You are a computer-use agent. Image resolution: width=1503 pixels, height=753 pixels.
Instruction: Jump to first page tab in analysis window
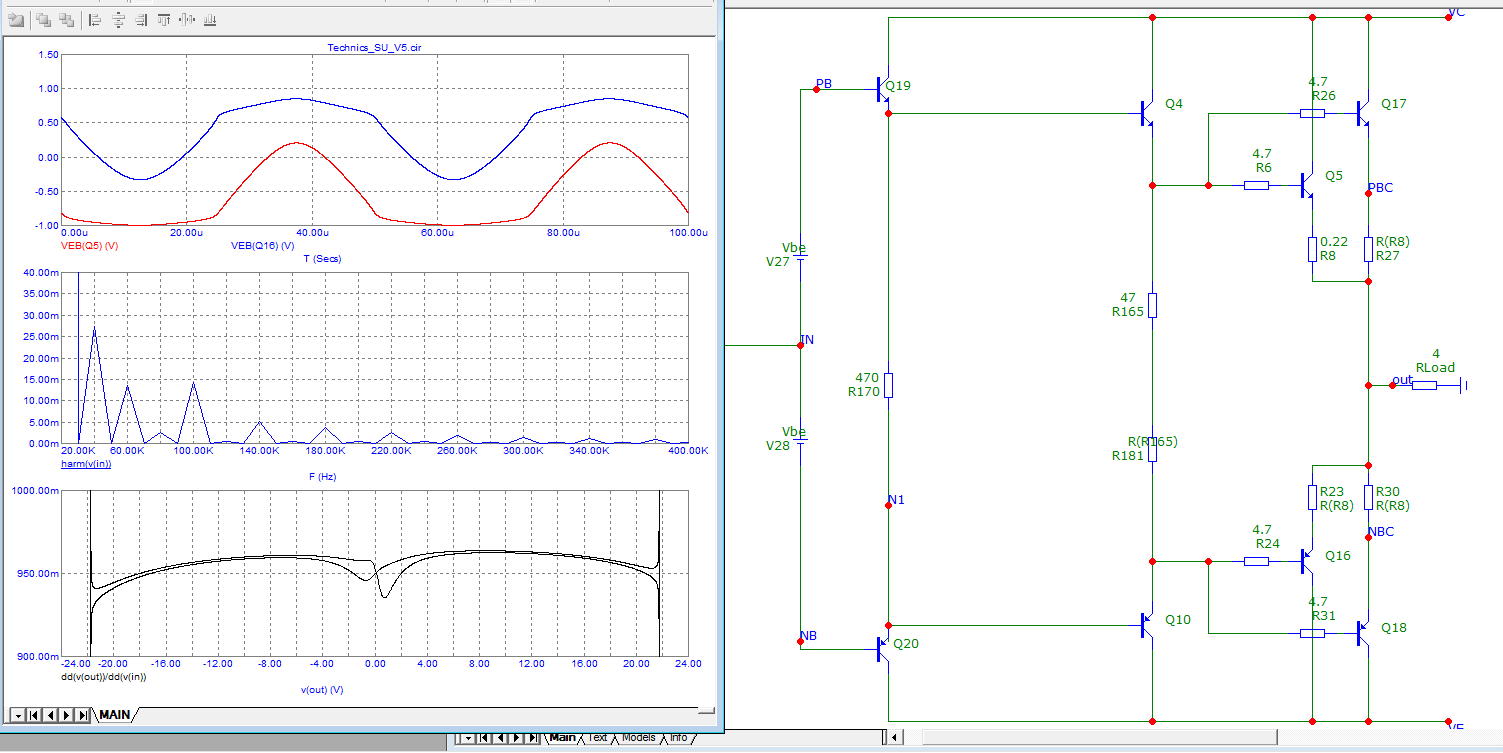(34, 715)
